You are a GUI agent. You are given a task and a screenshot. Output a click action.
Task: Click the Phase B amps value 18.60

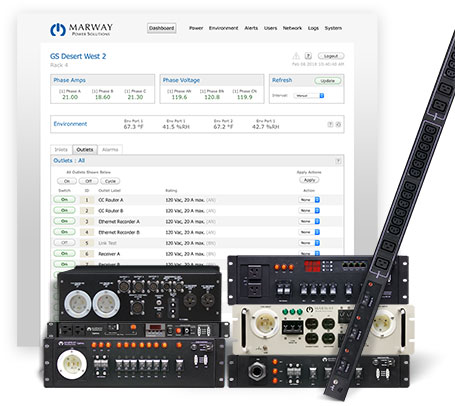click(x=103, y=97)
